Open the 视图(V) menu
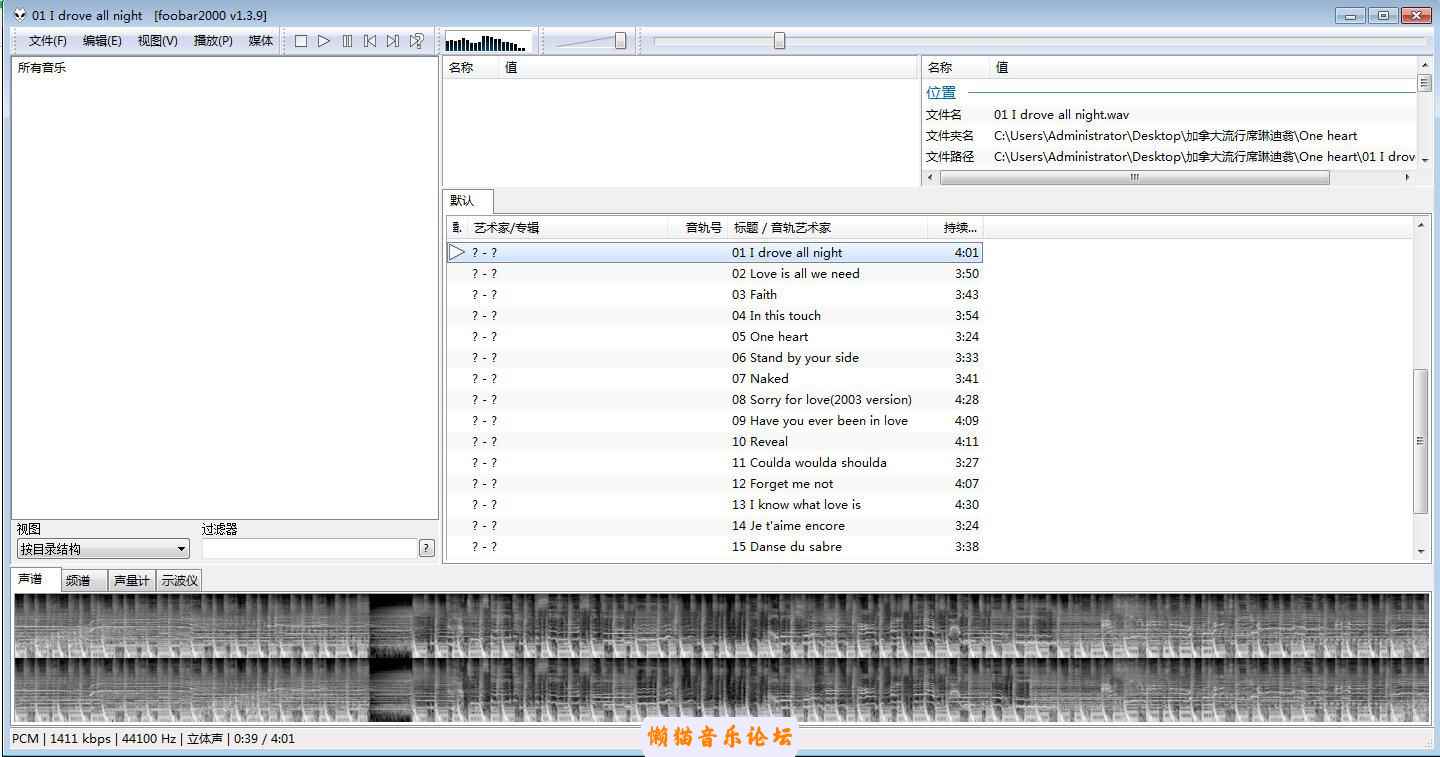Screen dimensions: 1440x757 click(157, 41)
